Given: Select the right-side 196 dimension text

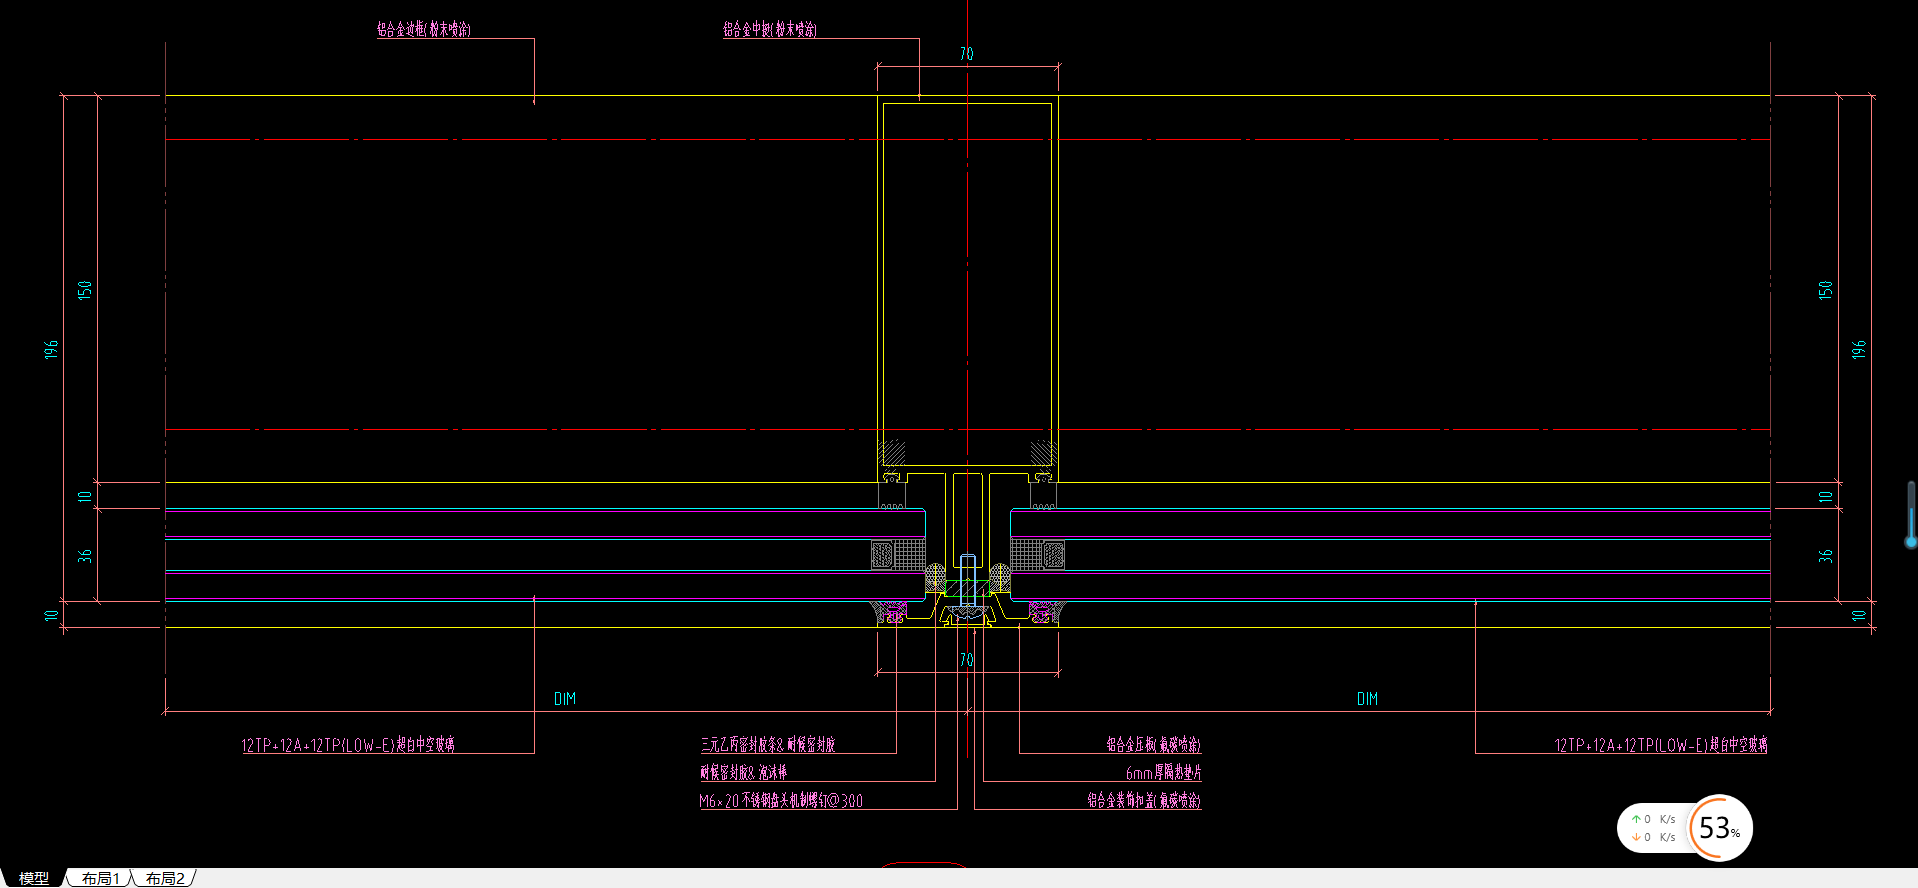Looking at the screenshot, I should pyautogui.click(x=1858, y=349).
